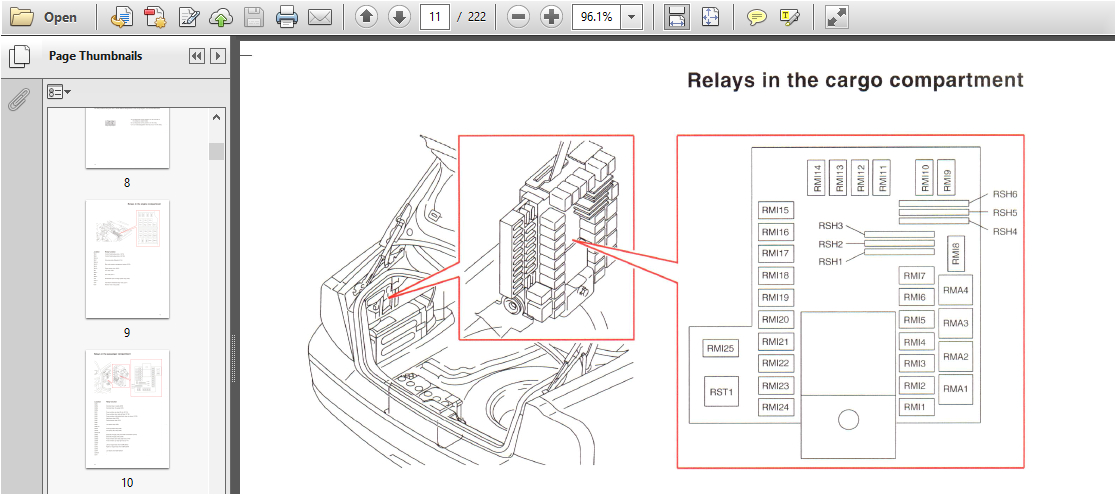The width and height of the screenshot is (1116, 495).
Task: Go to the previous page arrow
Action: click(x=366, y=17)
